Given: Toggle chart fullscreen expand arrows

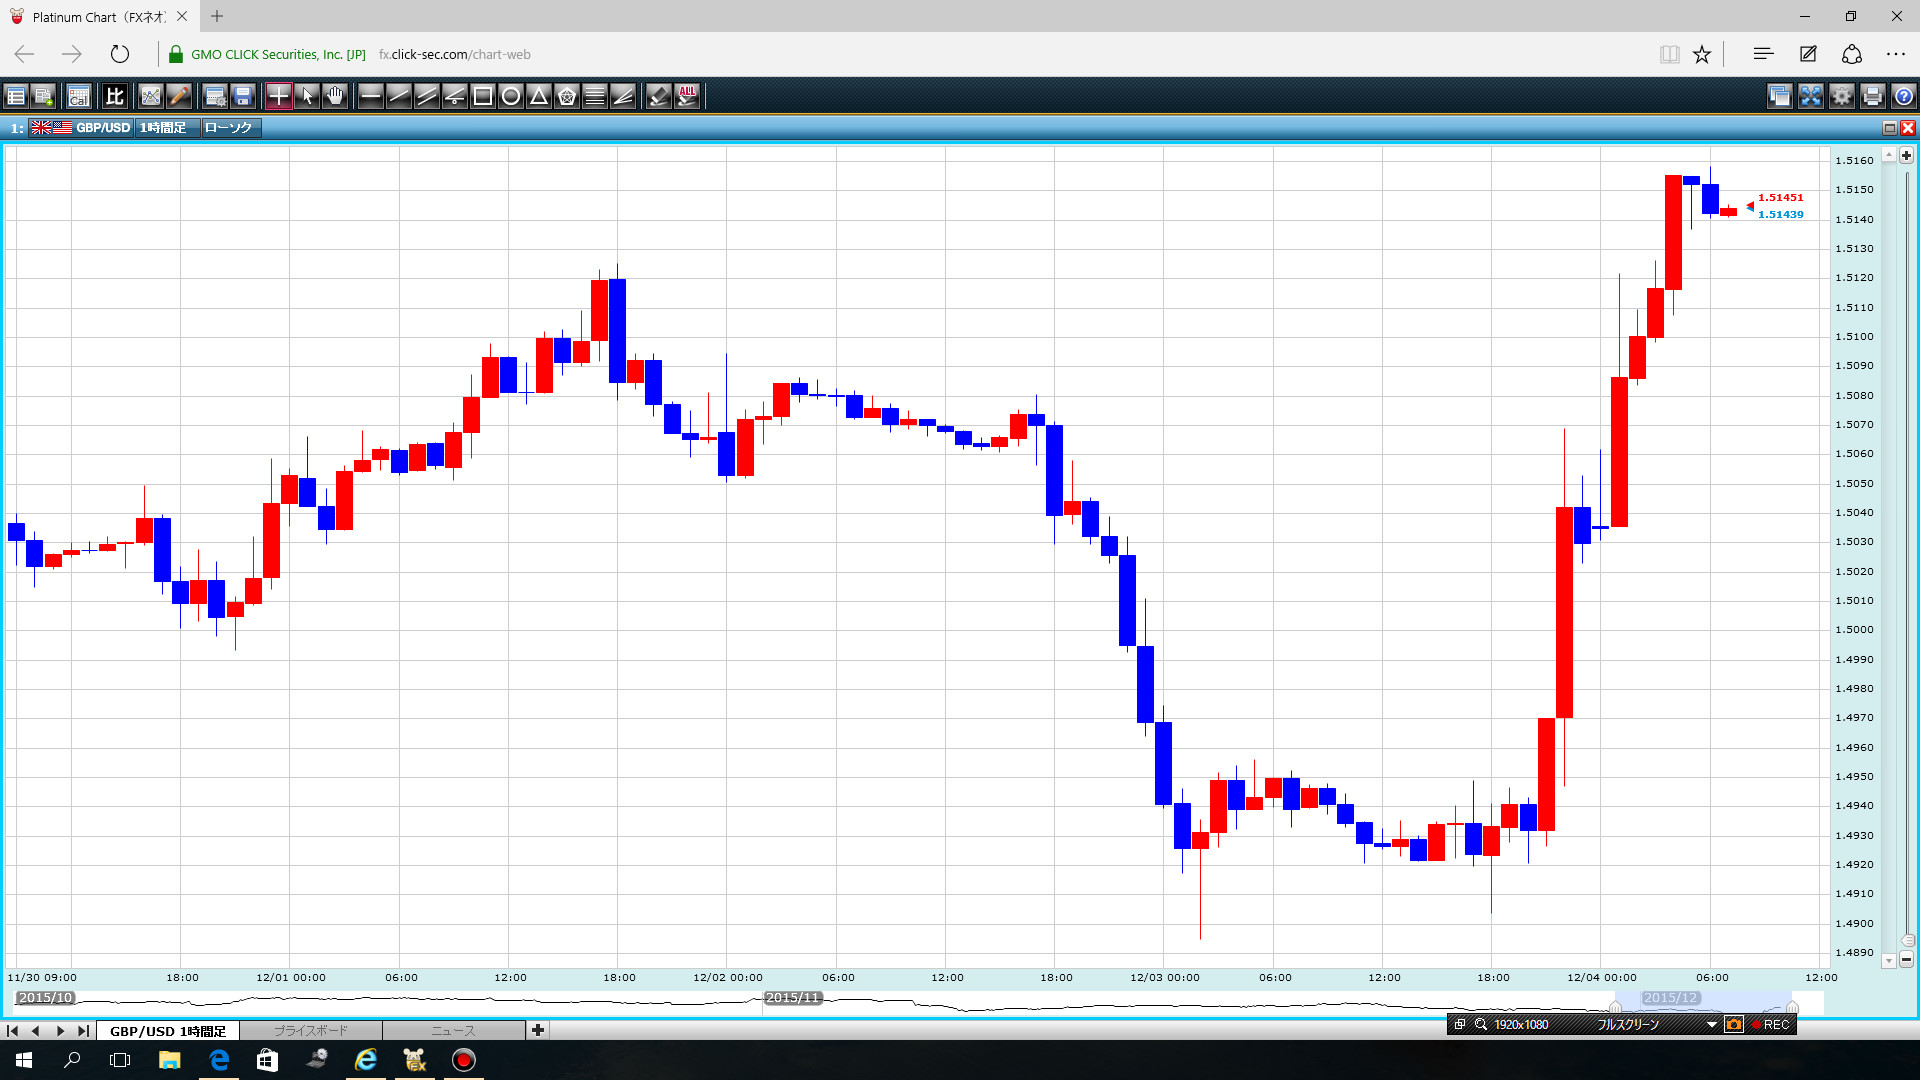Looking at the screenshot, I should (x=1811, y=96).
